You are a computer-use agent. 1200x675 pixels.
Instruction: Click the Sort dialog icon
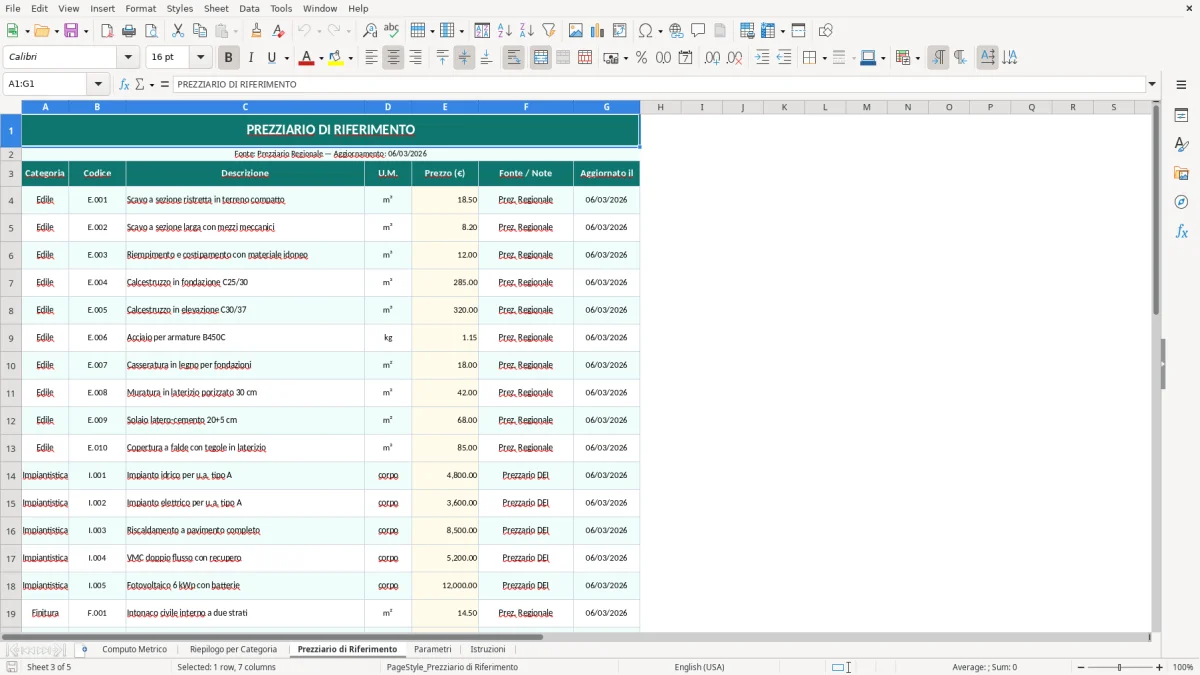tap(482, 31)
